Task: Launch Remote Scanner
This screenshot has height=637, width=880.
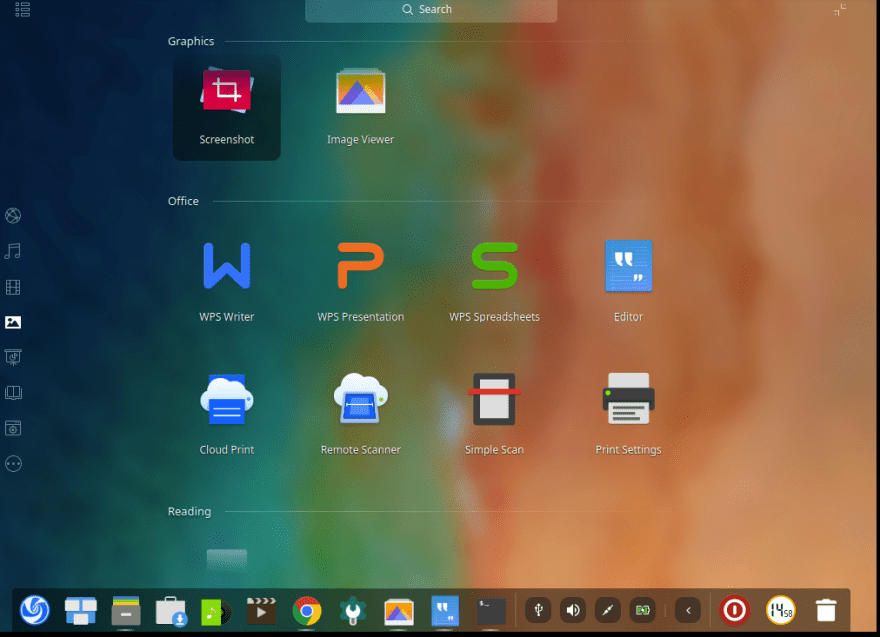Action: [x=360, y=414]
